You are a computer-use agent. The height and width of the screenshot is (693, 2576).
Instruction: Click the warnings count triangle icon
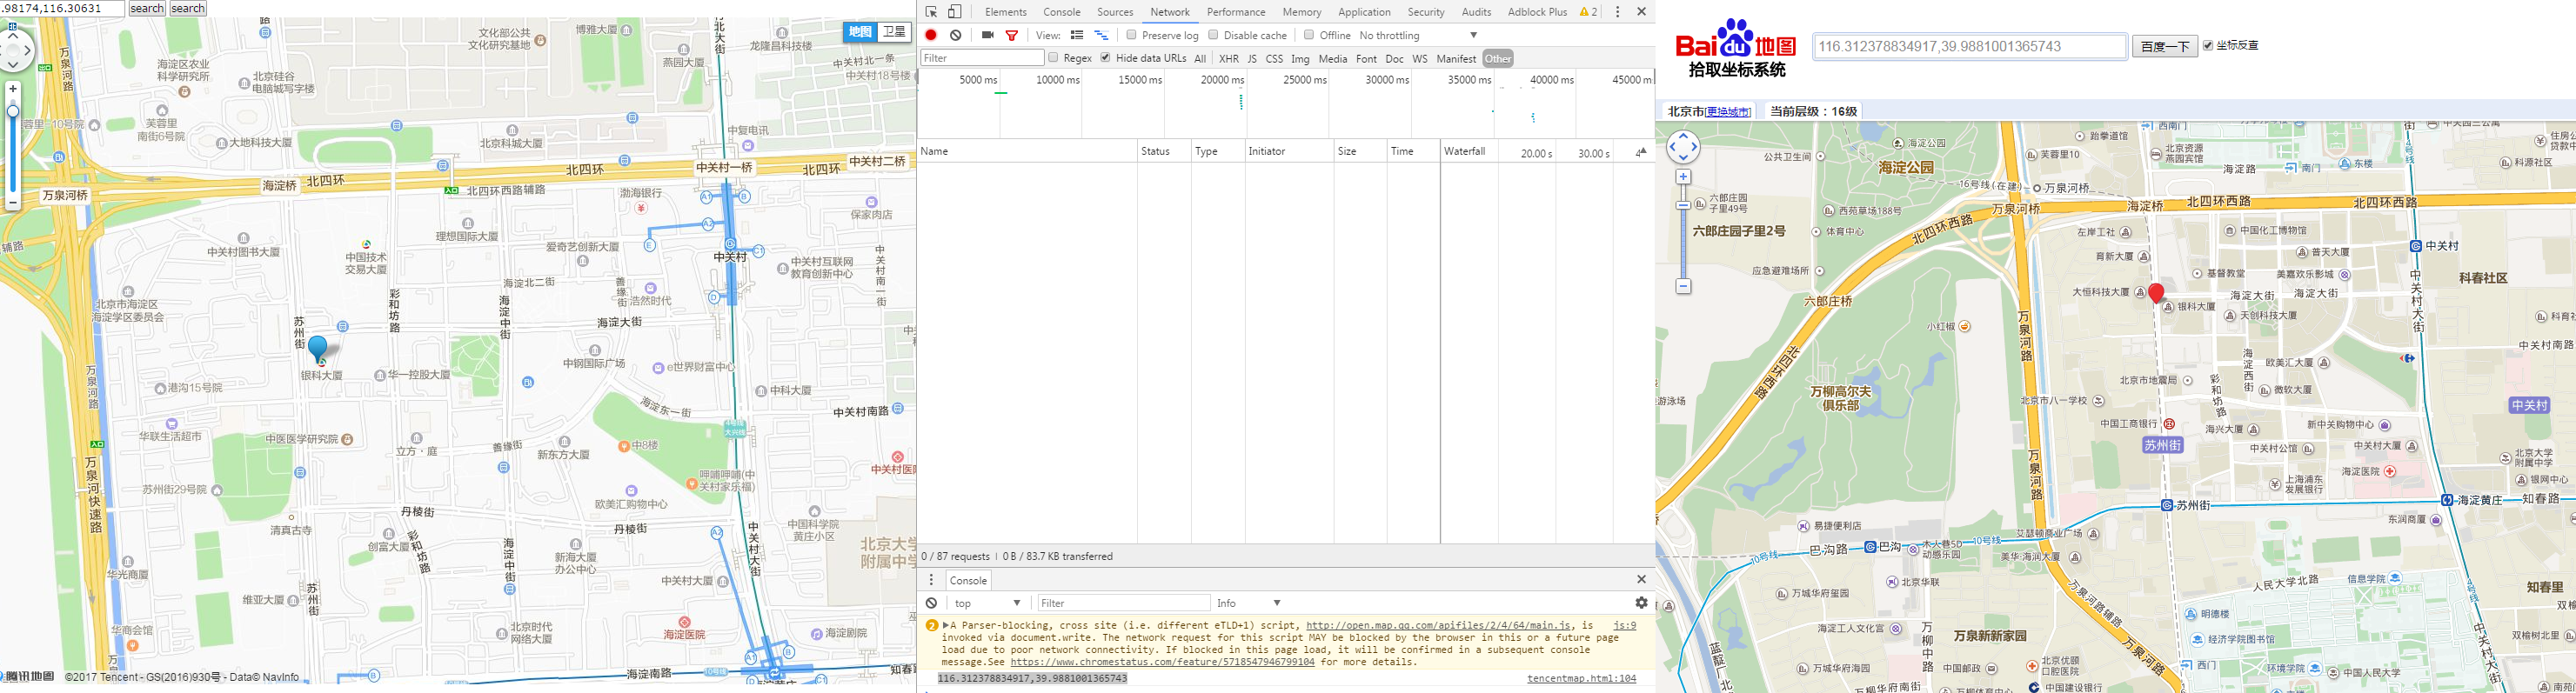[x=1588, y=12]
